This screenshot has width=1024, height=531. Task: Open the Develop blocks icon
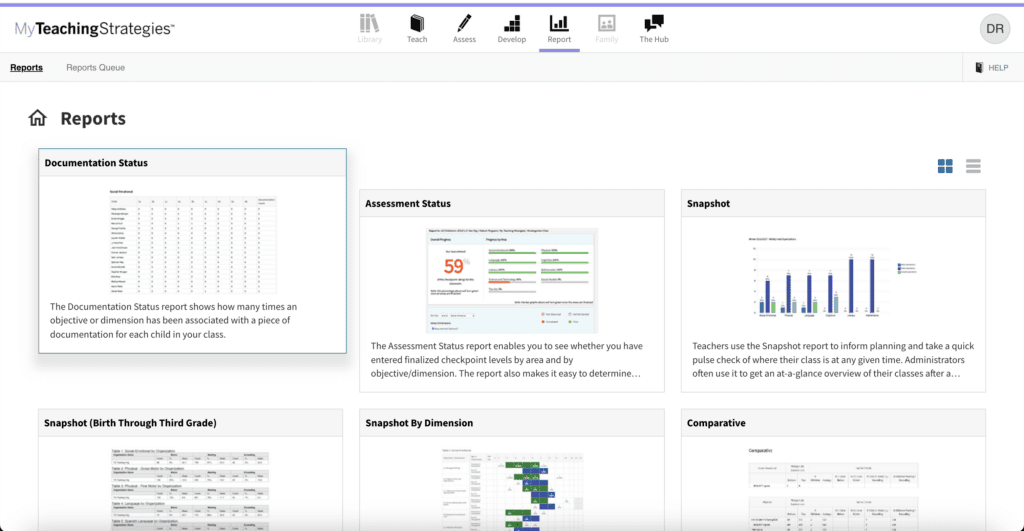tap(511, 23)
